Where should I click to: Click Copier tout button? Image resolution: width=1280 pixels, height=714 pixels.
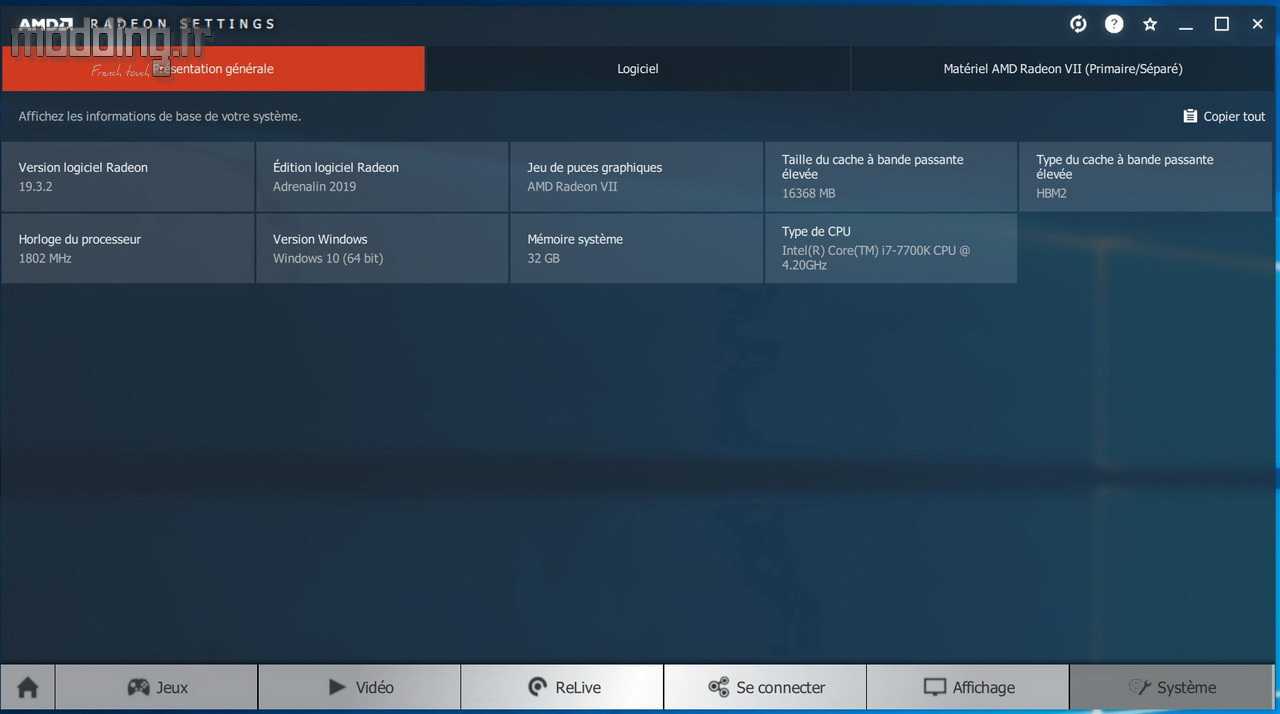point(1224,116)
